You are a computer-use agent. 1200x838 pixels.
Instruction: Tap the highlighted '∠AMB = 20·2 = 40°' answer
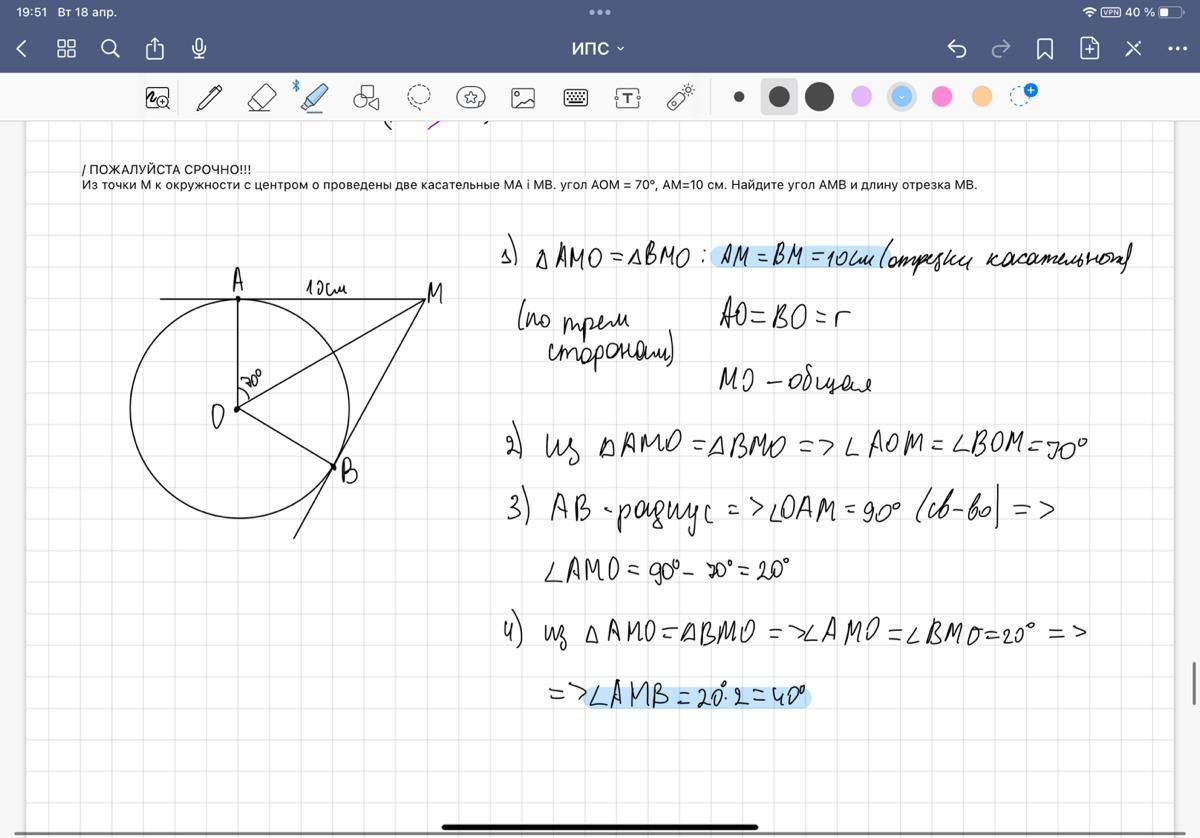pos(698,695)
